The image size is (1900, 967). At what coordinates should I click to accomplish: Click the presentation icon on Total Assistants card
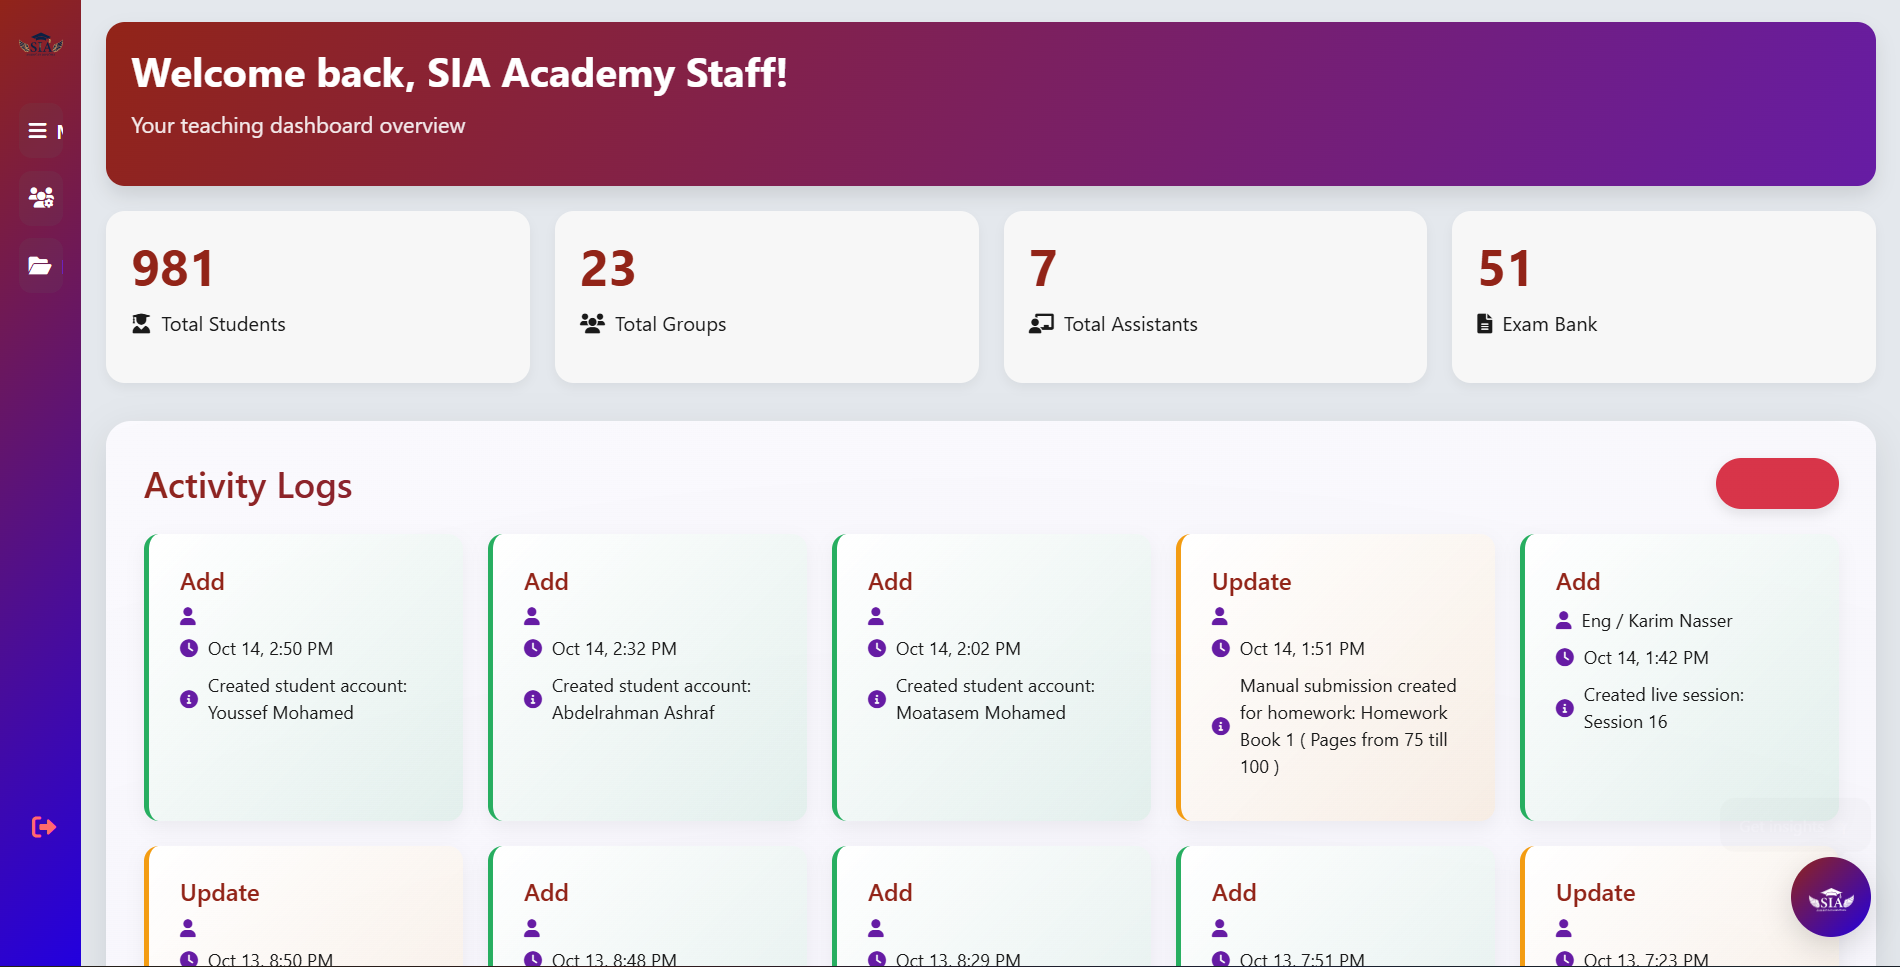tap(1040, 322)
